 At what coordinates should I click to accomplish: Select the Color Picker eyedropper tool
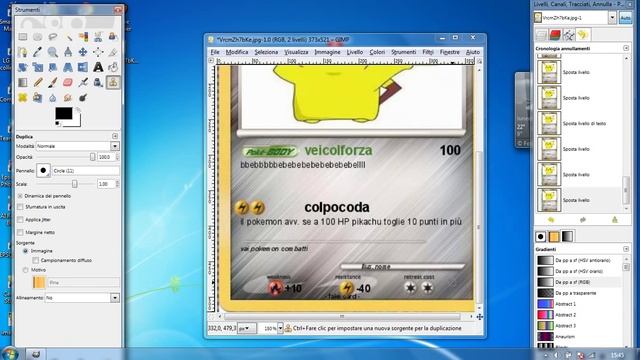click(38, 52)
